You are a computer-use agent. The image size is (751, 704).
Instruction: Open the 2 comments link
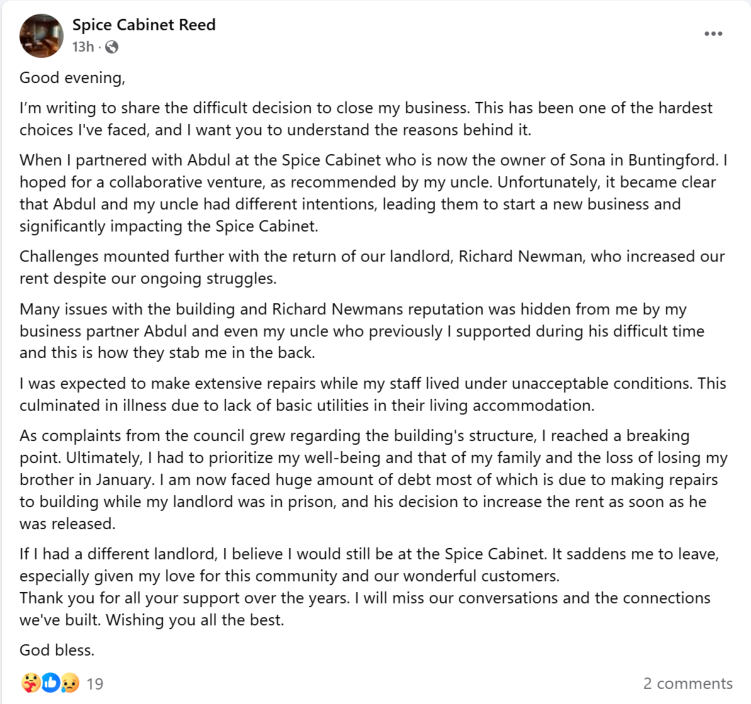click(688, 683)
